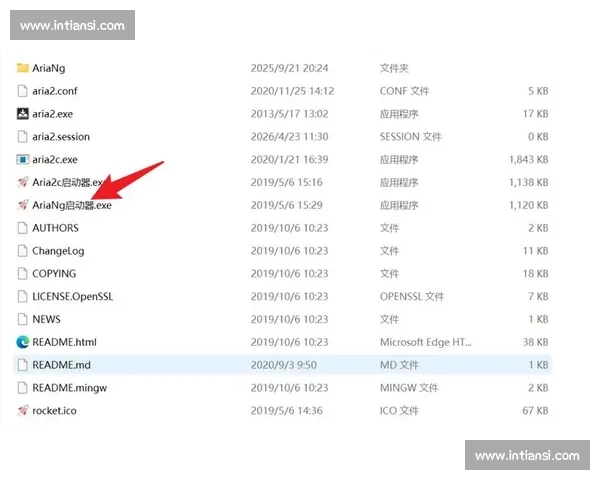This screenshot has height=480, width=600.
Task: Click the date 2013/5/17 13:02
Action: tap(289, 114)
